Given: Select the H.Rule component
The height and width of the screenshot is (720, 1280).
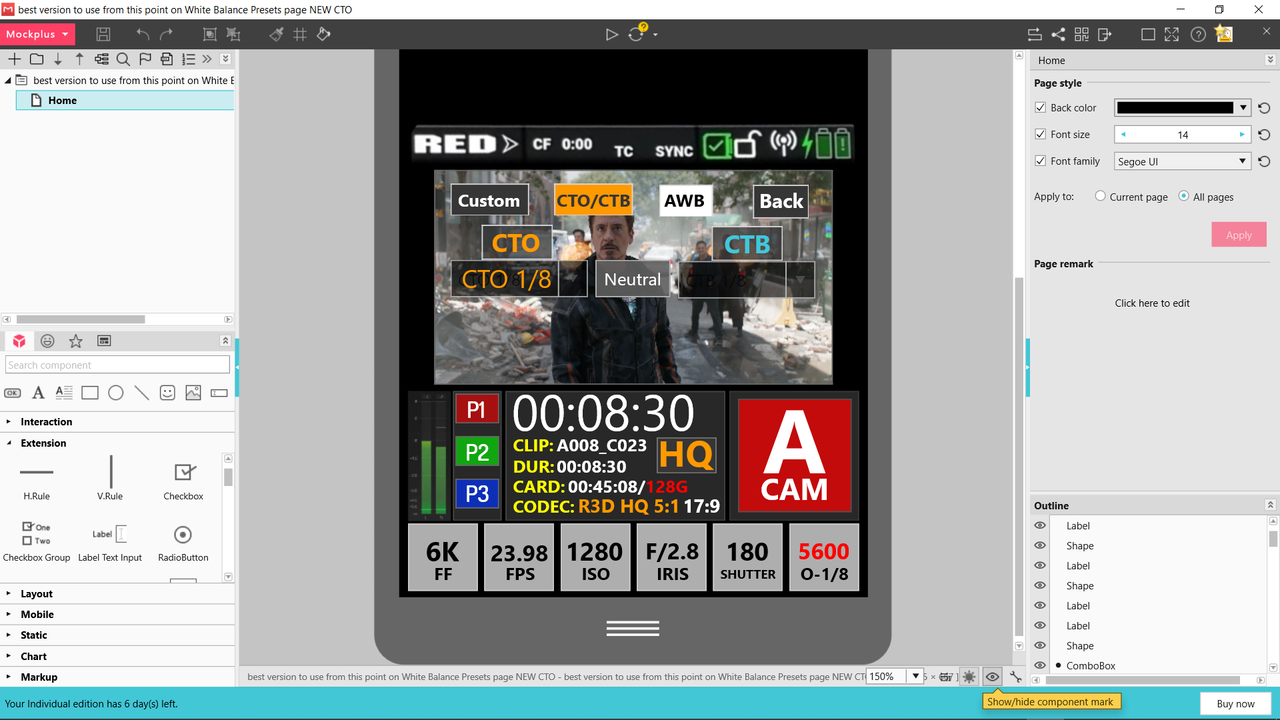Looking at the screenshot, I should click(x=37, y=479).
